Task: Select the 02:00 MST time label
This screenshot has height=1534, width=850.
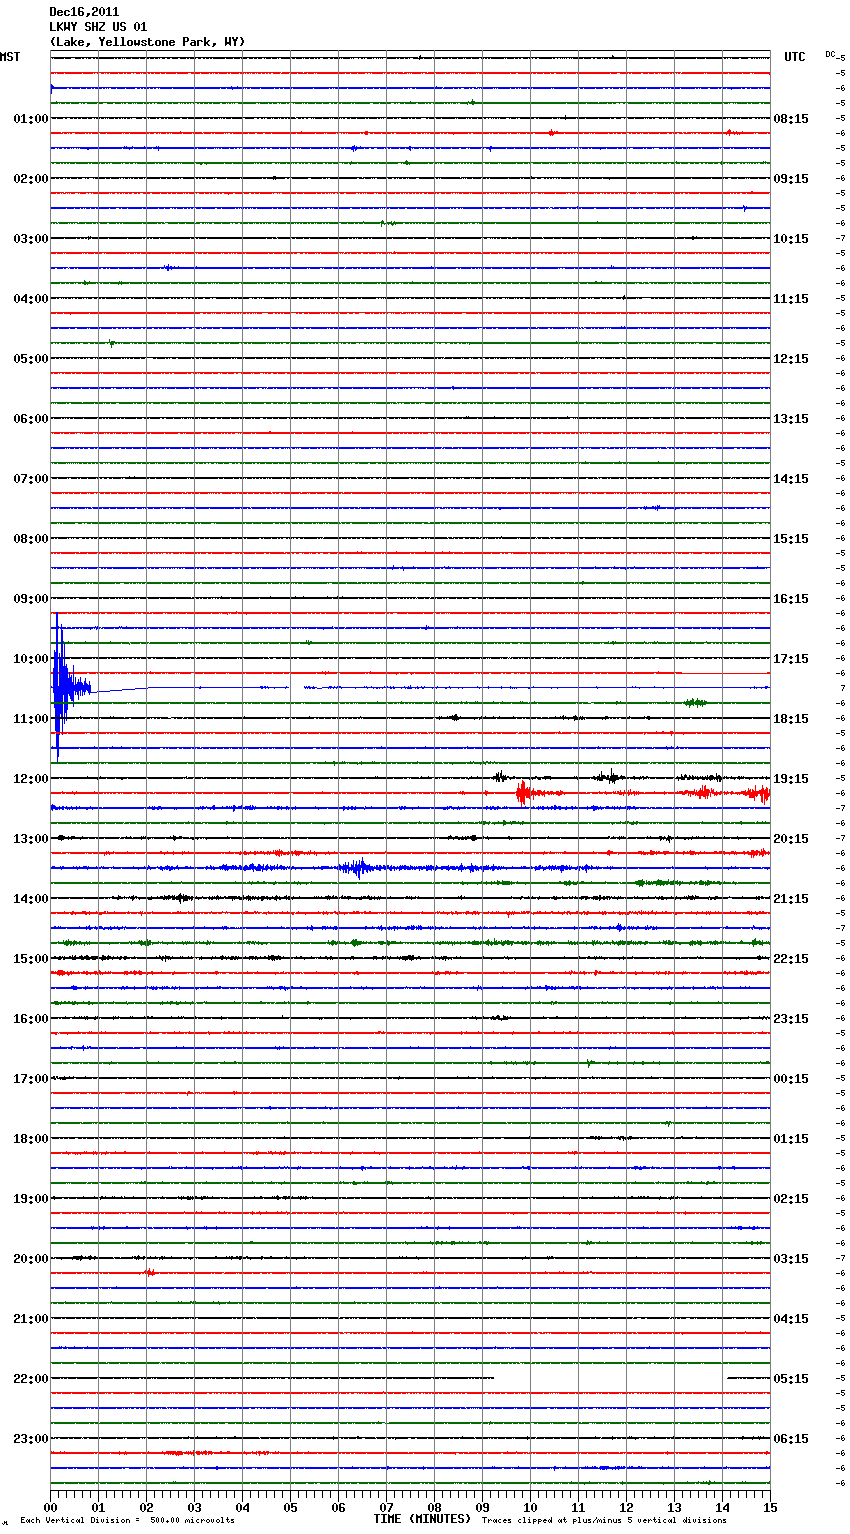Action: pos(30,179)
